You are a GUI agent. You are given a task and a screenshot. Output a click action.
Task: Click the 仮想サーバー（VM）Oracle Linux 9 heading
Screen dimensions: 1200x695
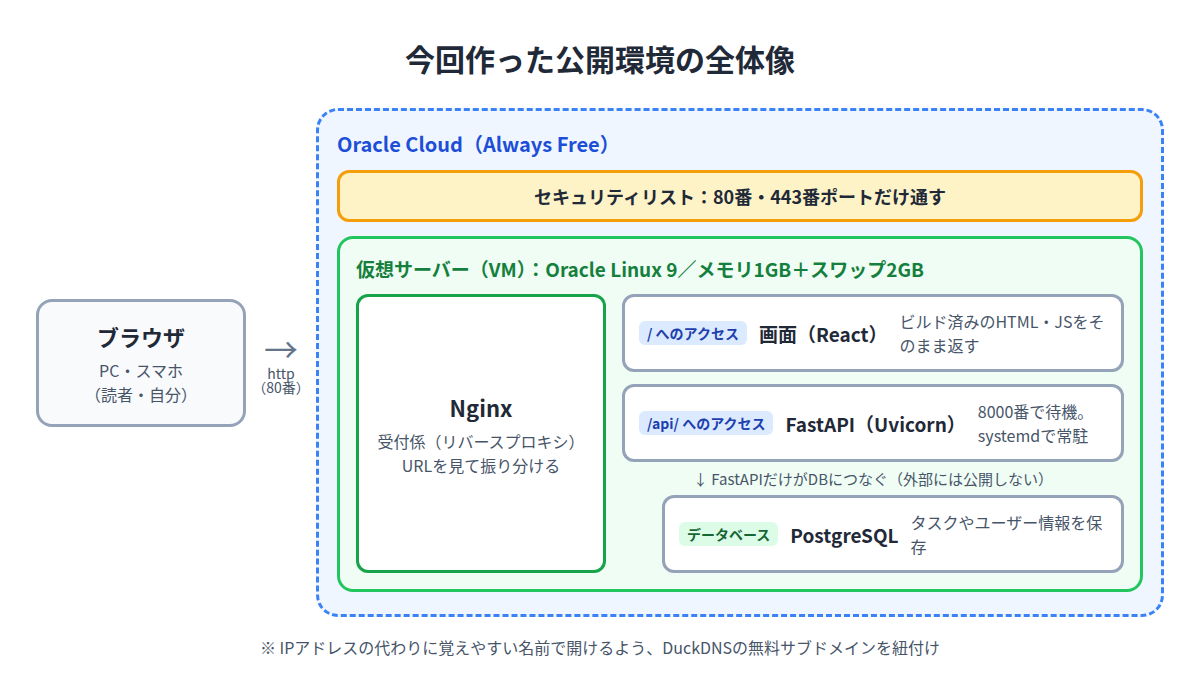click(x=640, y=270)
